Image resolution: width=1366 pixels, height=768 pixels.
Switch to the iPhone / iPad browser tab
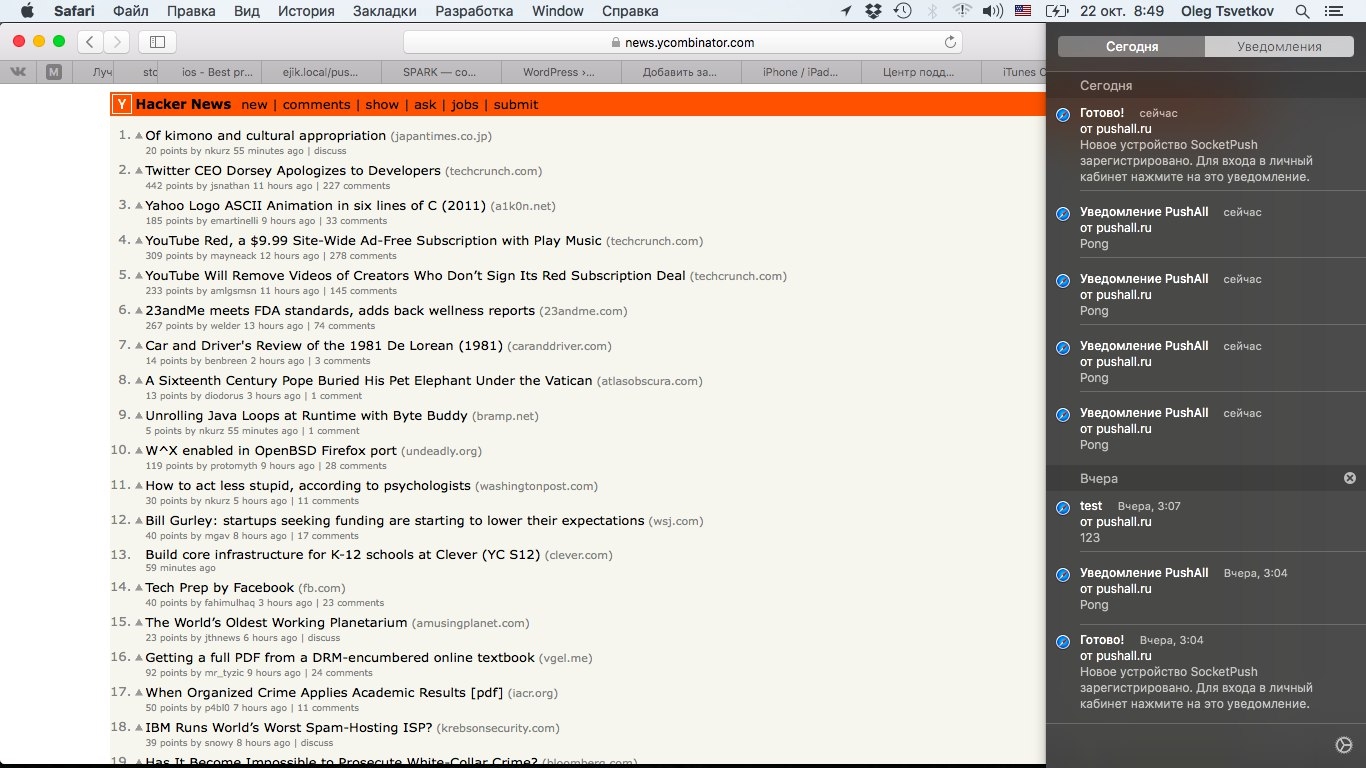point(801,72)
